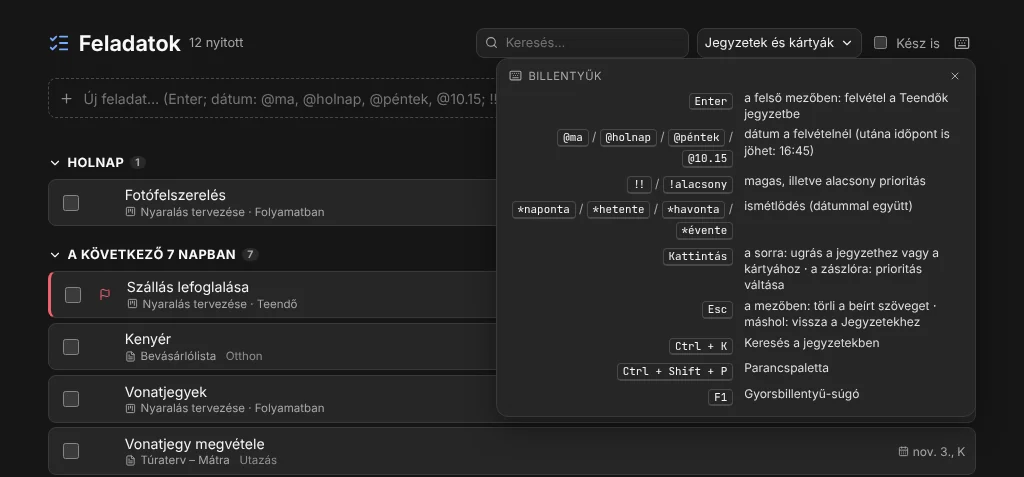Check off the Vonatjegyek task
The width and height of the screenshot is (1024, 477).
coord(71,399)
